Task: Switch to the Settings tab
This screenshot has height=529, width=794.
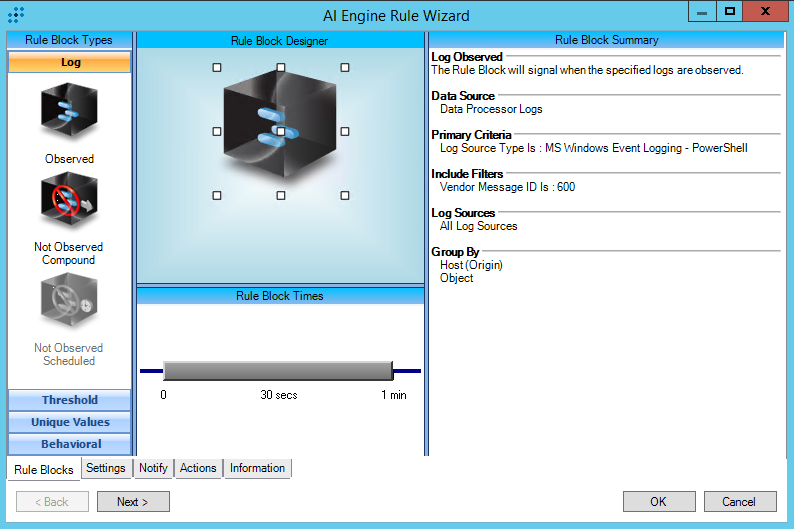Action: pyautogui.click(x=105, y=468)
